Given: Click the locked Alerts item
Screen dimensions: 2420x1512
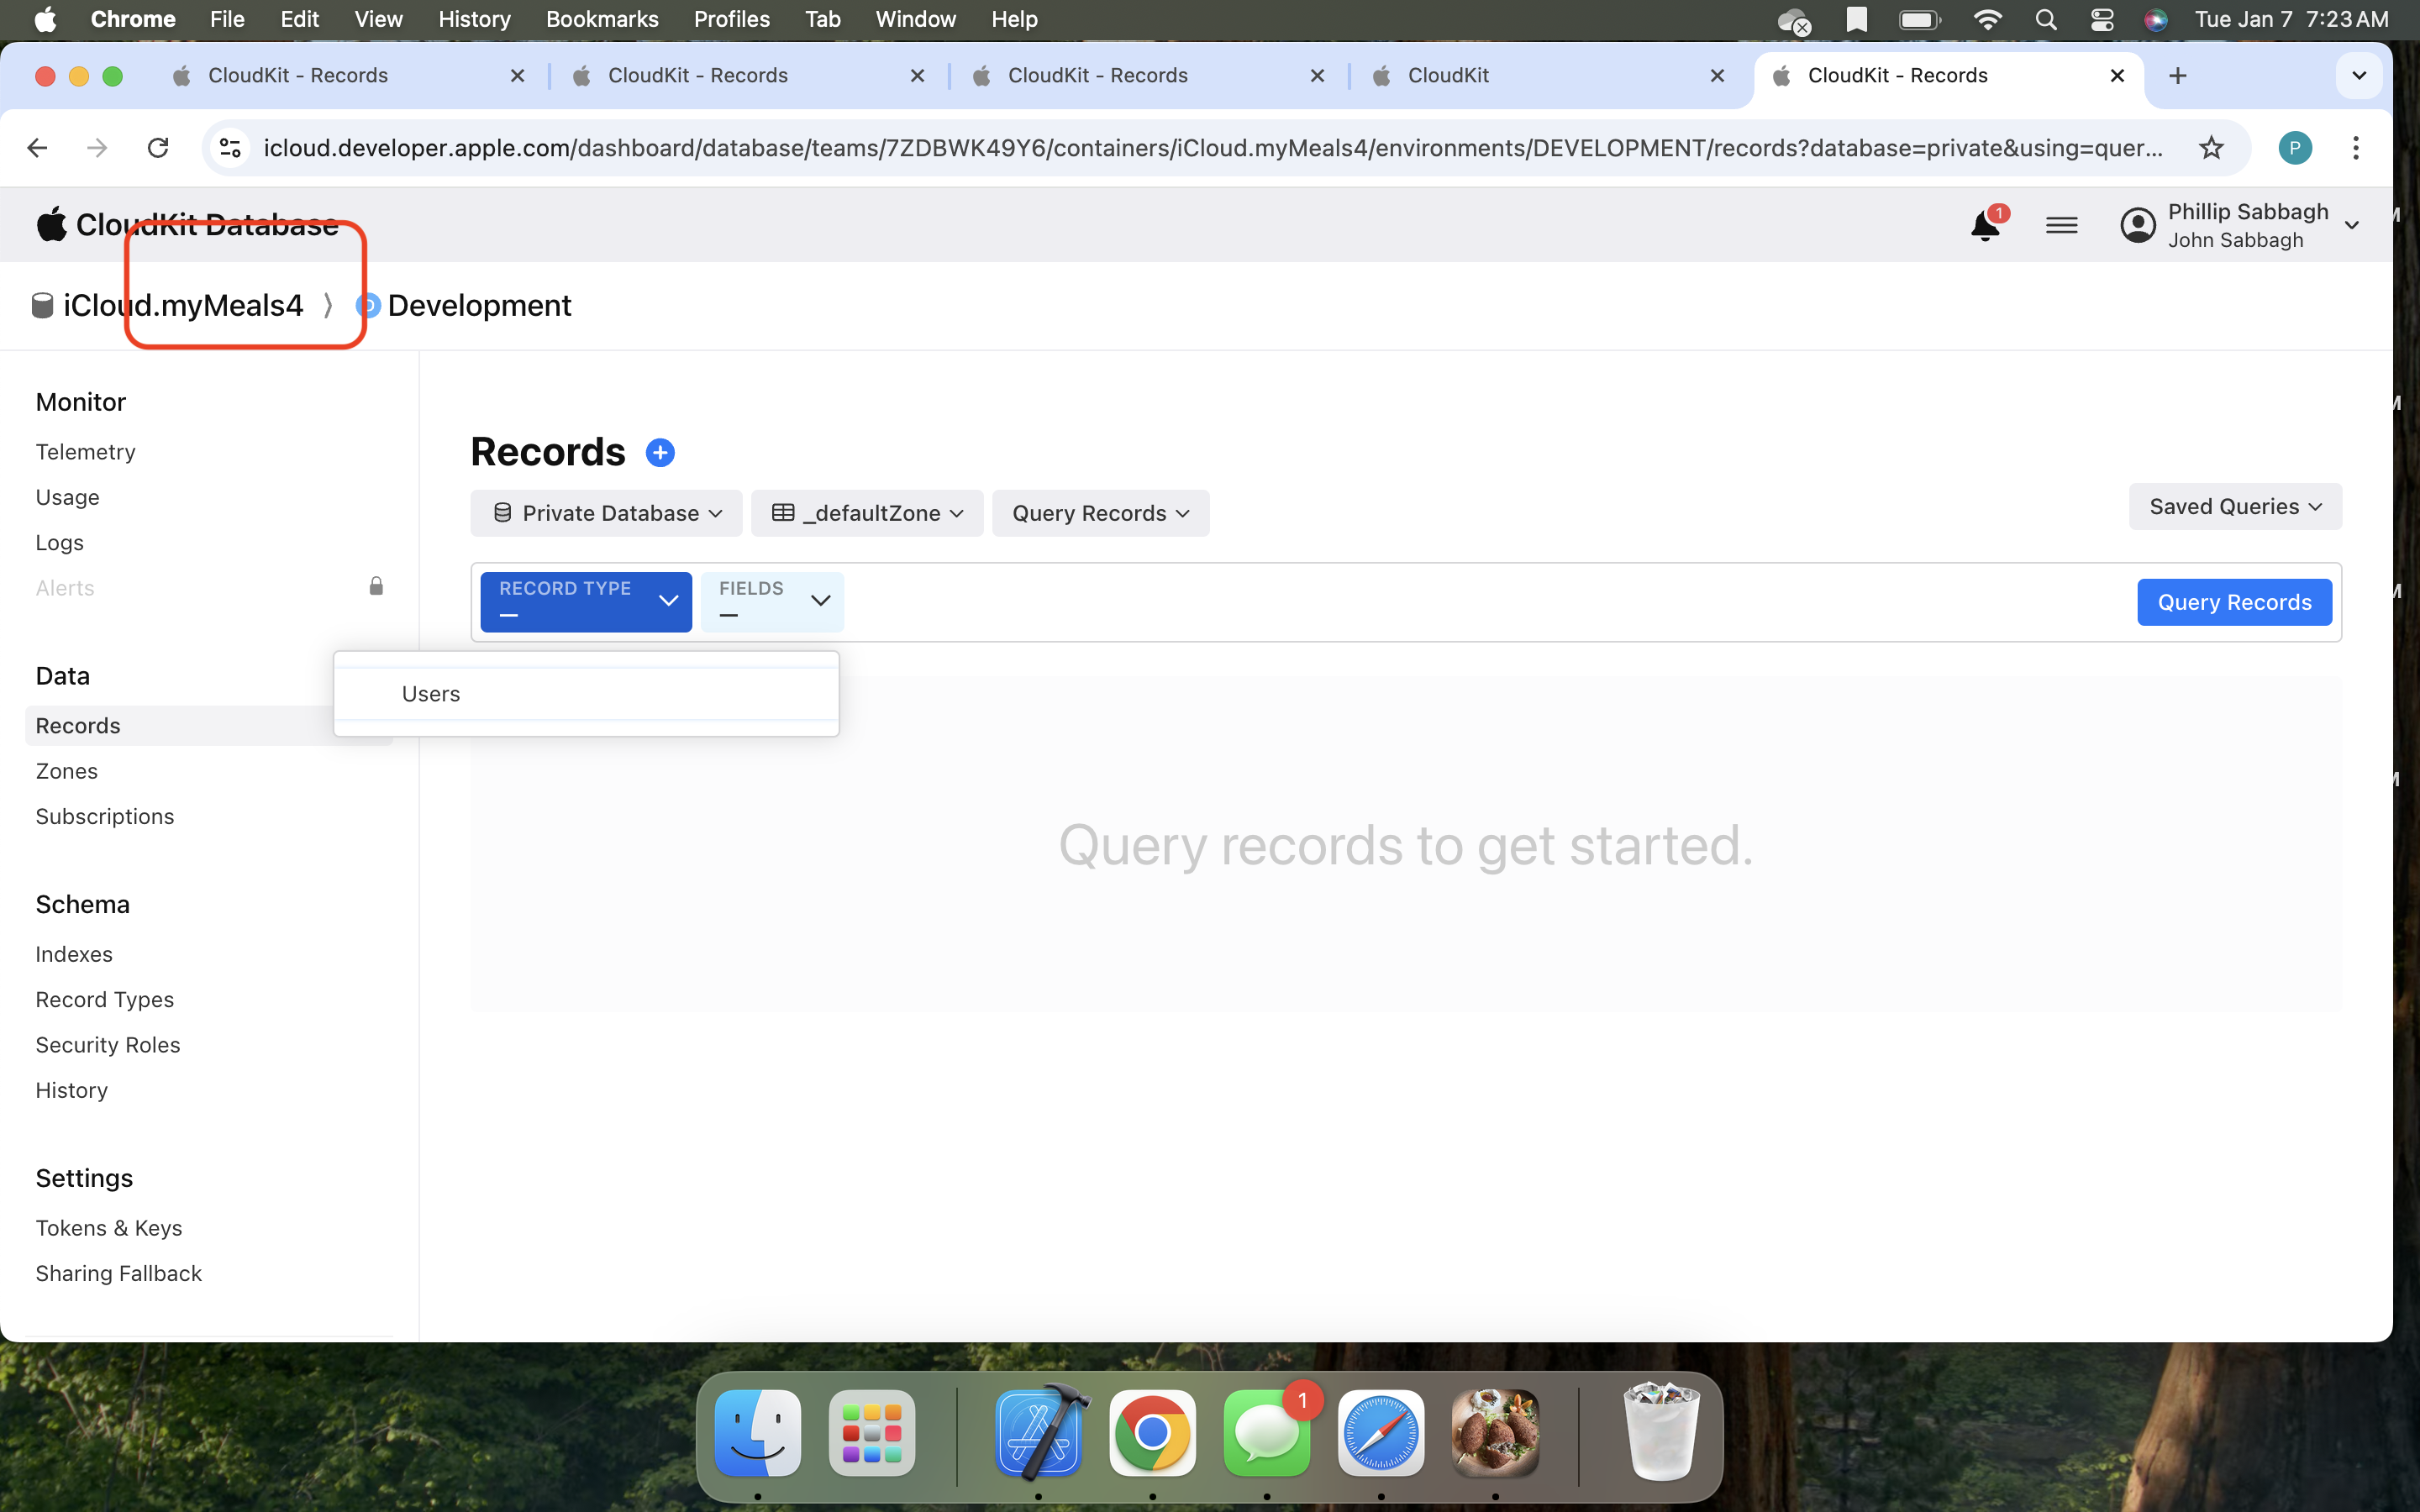Looking at the screenshot, I should pyautogui.click(x=210, y=588).
